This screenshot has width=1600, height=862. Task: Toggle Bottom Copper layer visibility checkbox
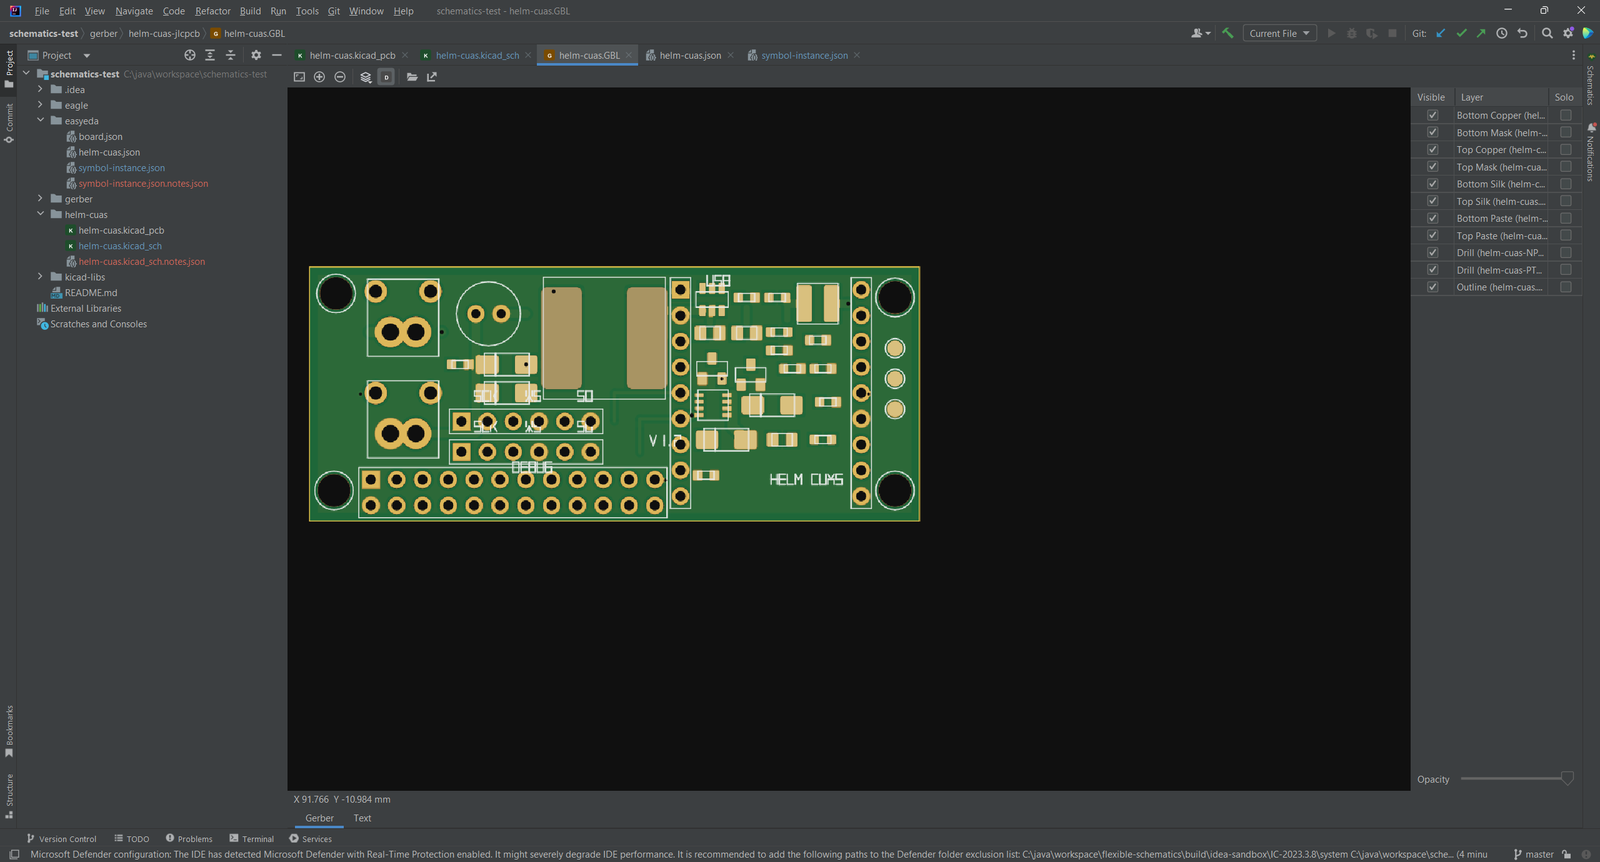pyautogui.click(x=1432, y=115)
